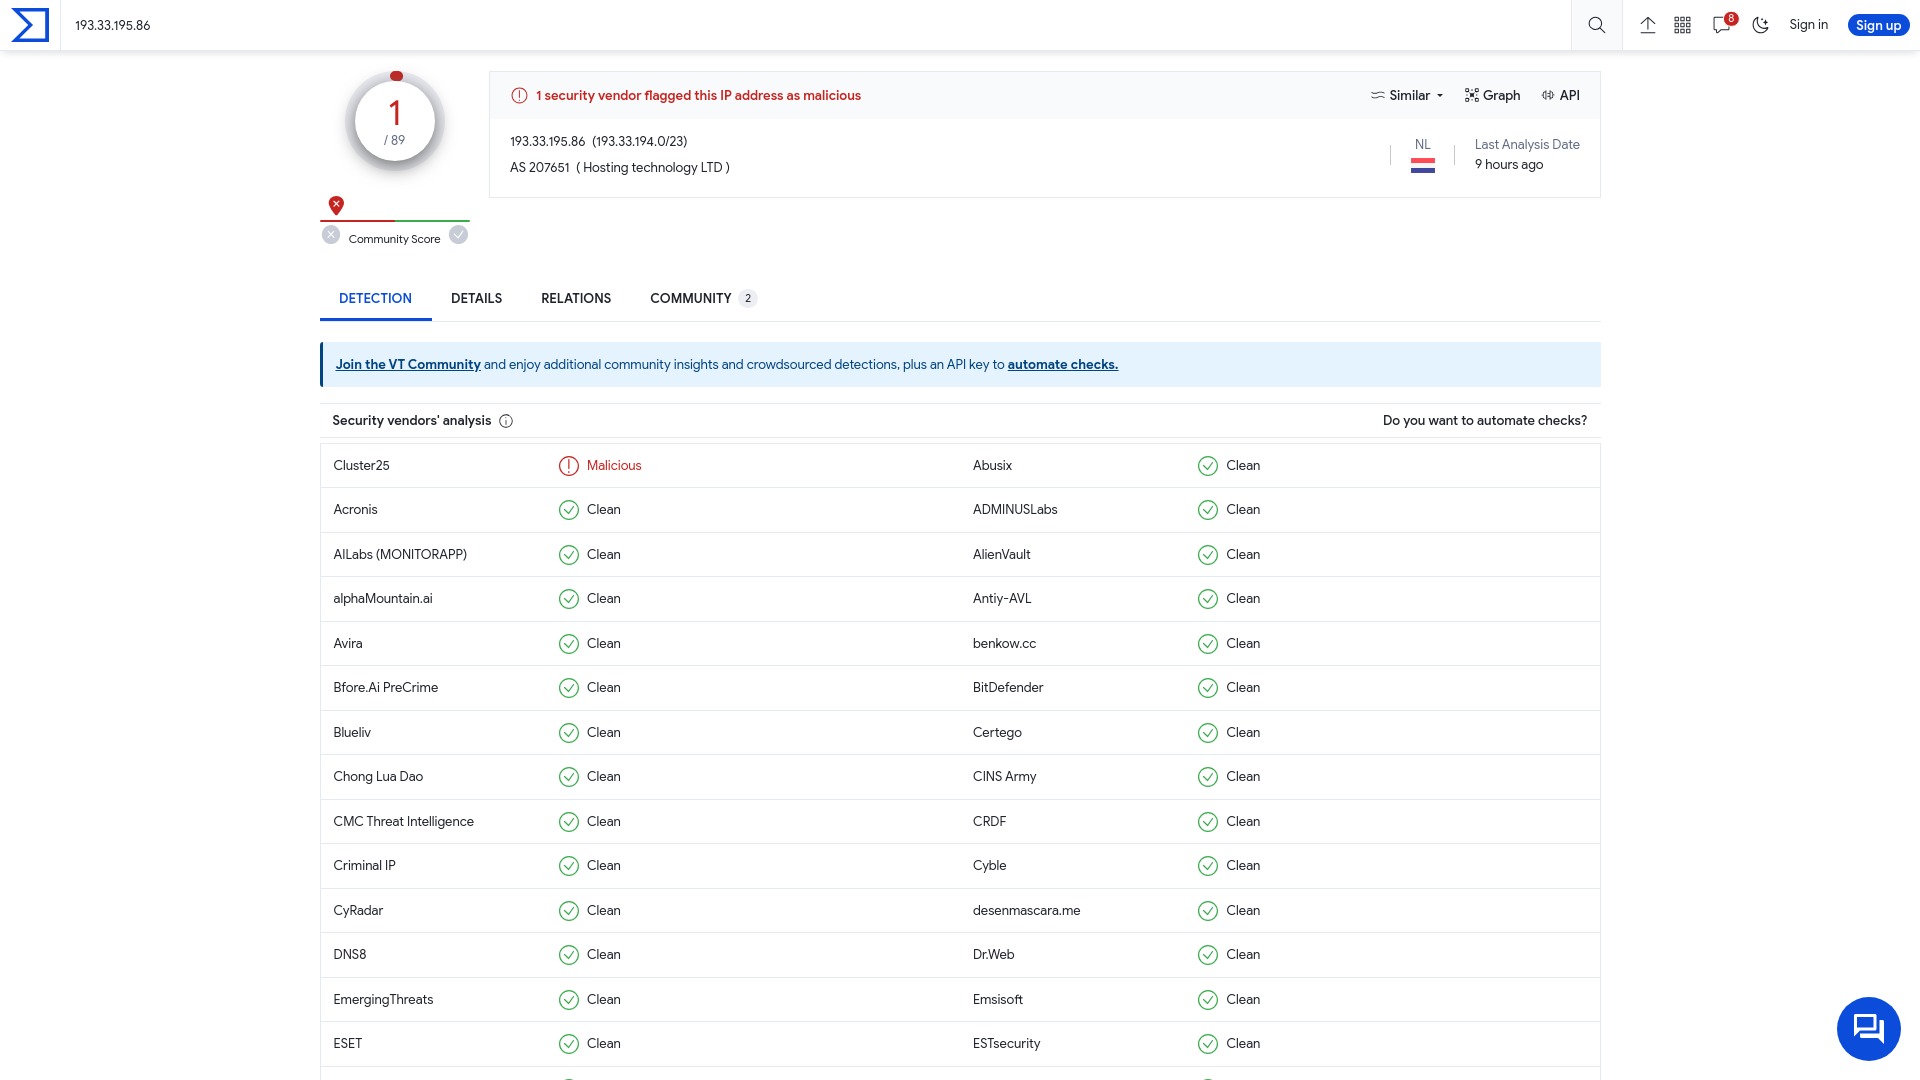Select the DNS8 vendor name

pyautogui.click(x=350, y=955)
